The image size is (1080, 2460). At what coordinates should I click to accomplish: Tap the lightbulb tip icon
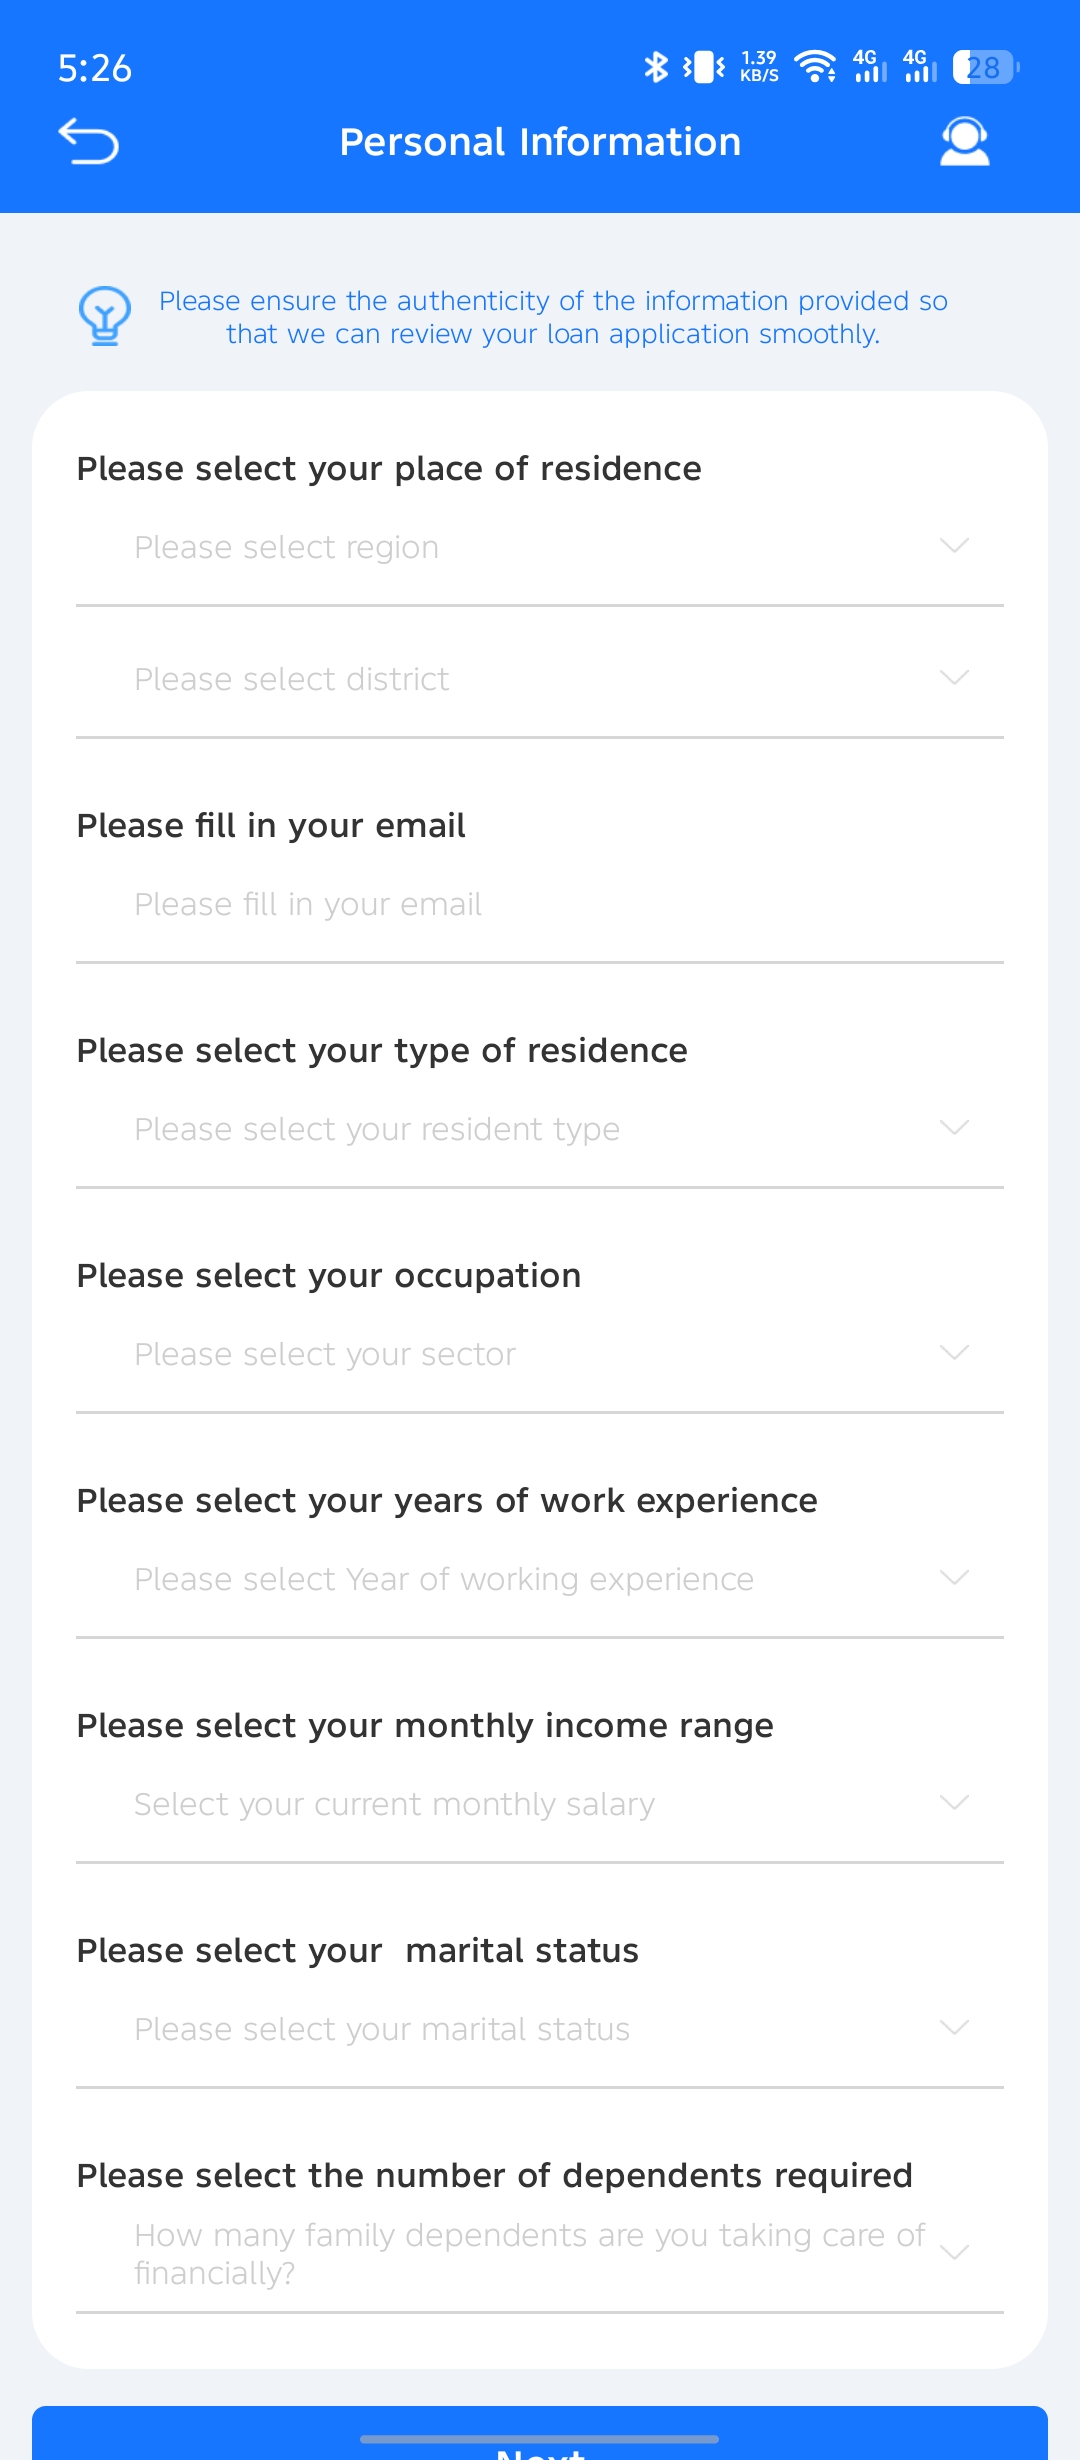point(104,316)
